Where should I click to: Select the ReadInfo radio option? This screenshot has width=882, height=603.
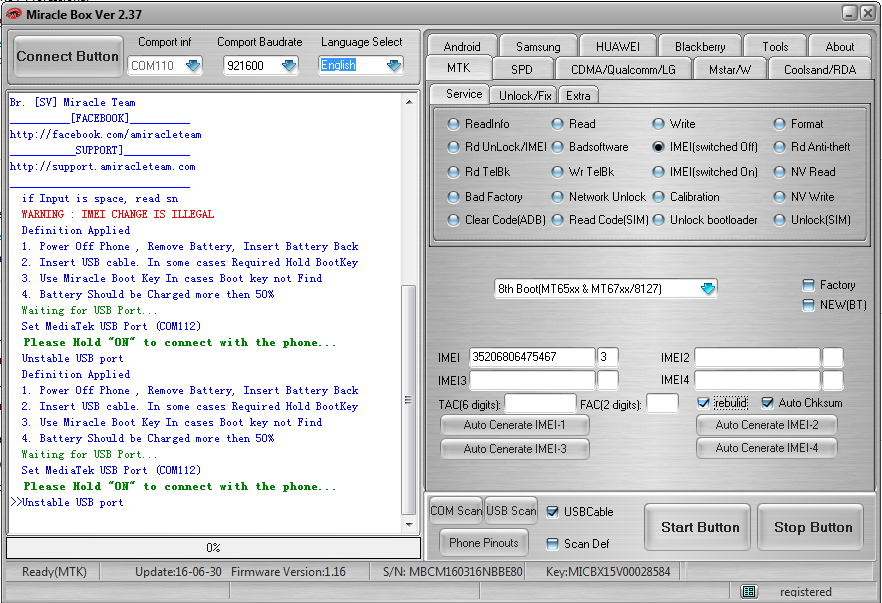click(x=453, y=124)
